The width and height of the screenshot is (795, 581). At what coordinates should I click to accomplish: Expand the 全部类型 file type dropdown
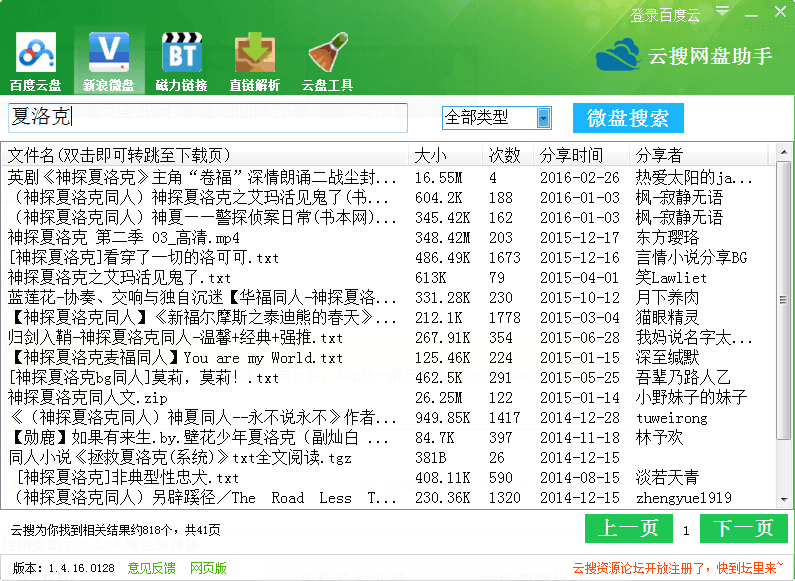(x=544, y=118)
